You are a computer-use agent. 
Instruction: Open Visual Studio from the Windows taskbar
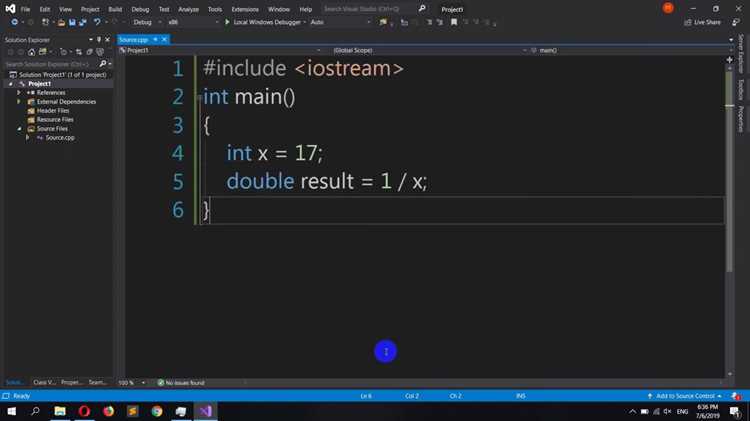point(205,411)
